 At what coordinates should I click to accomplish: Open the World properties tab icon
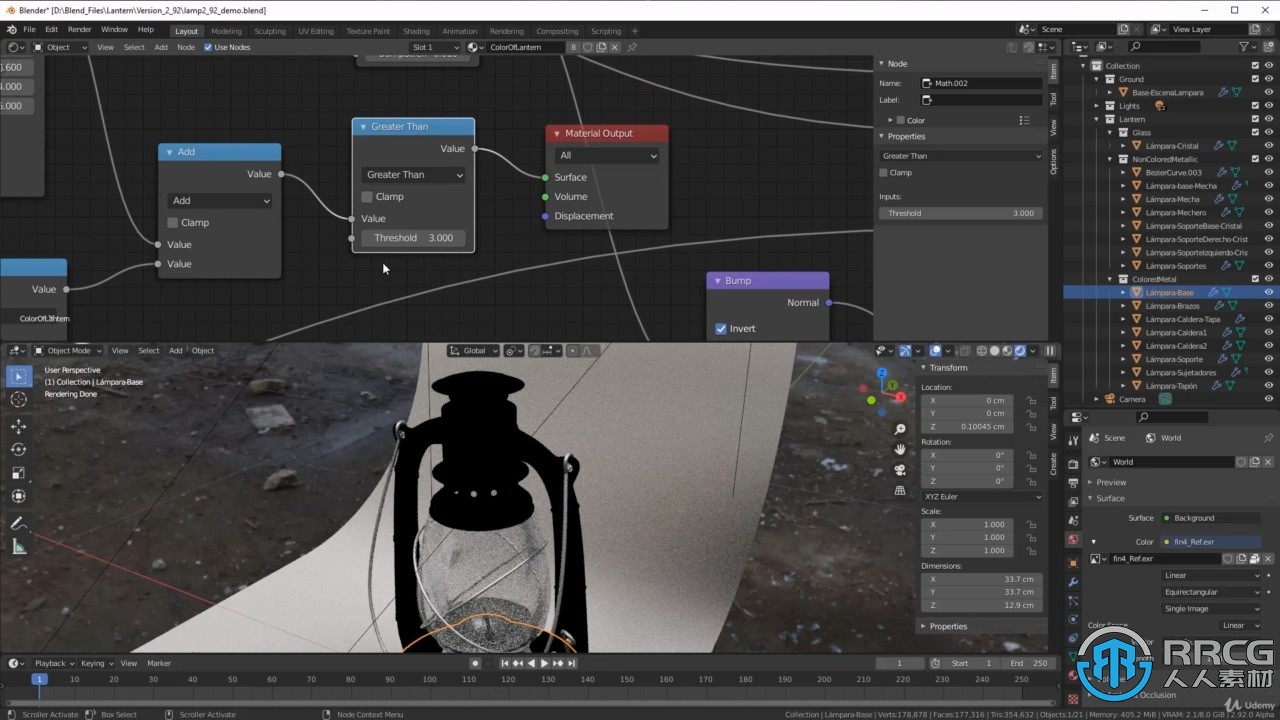tap(1073, 539)
